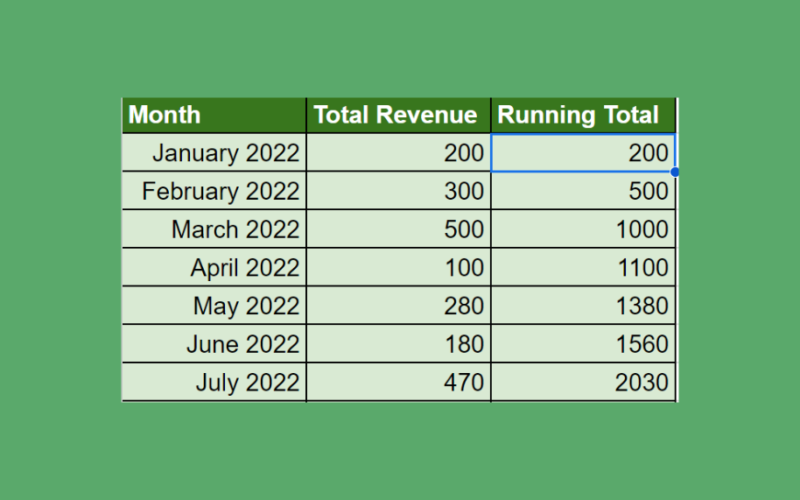The width and height of the screenshot is (800, 500).
Task: Select the June 2022 month cell
Action: [x=214, y=344]
